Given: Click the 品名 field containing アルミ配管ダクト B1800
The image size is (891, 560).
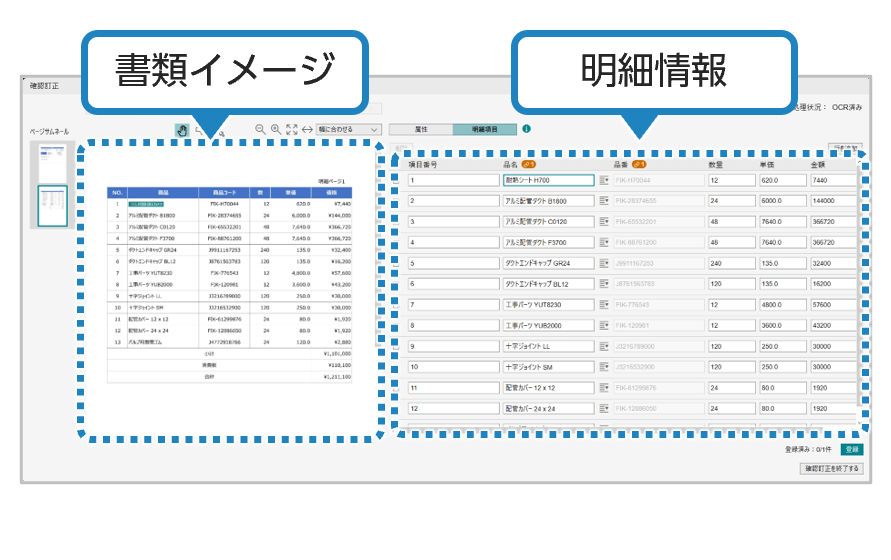Looking at the screenshot, I should click(x=549, y=201).
